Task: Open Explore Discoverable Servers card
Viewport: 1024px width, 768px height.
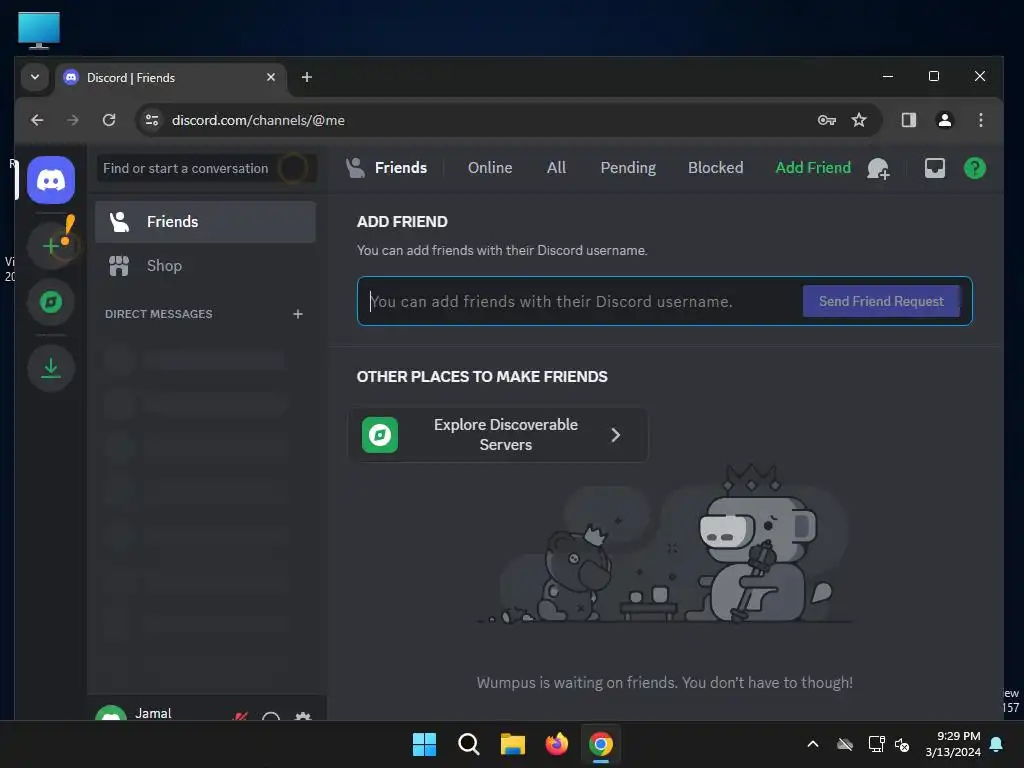Action: point(498,435)
